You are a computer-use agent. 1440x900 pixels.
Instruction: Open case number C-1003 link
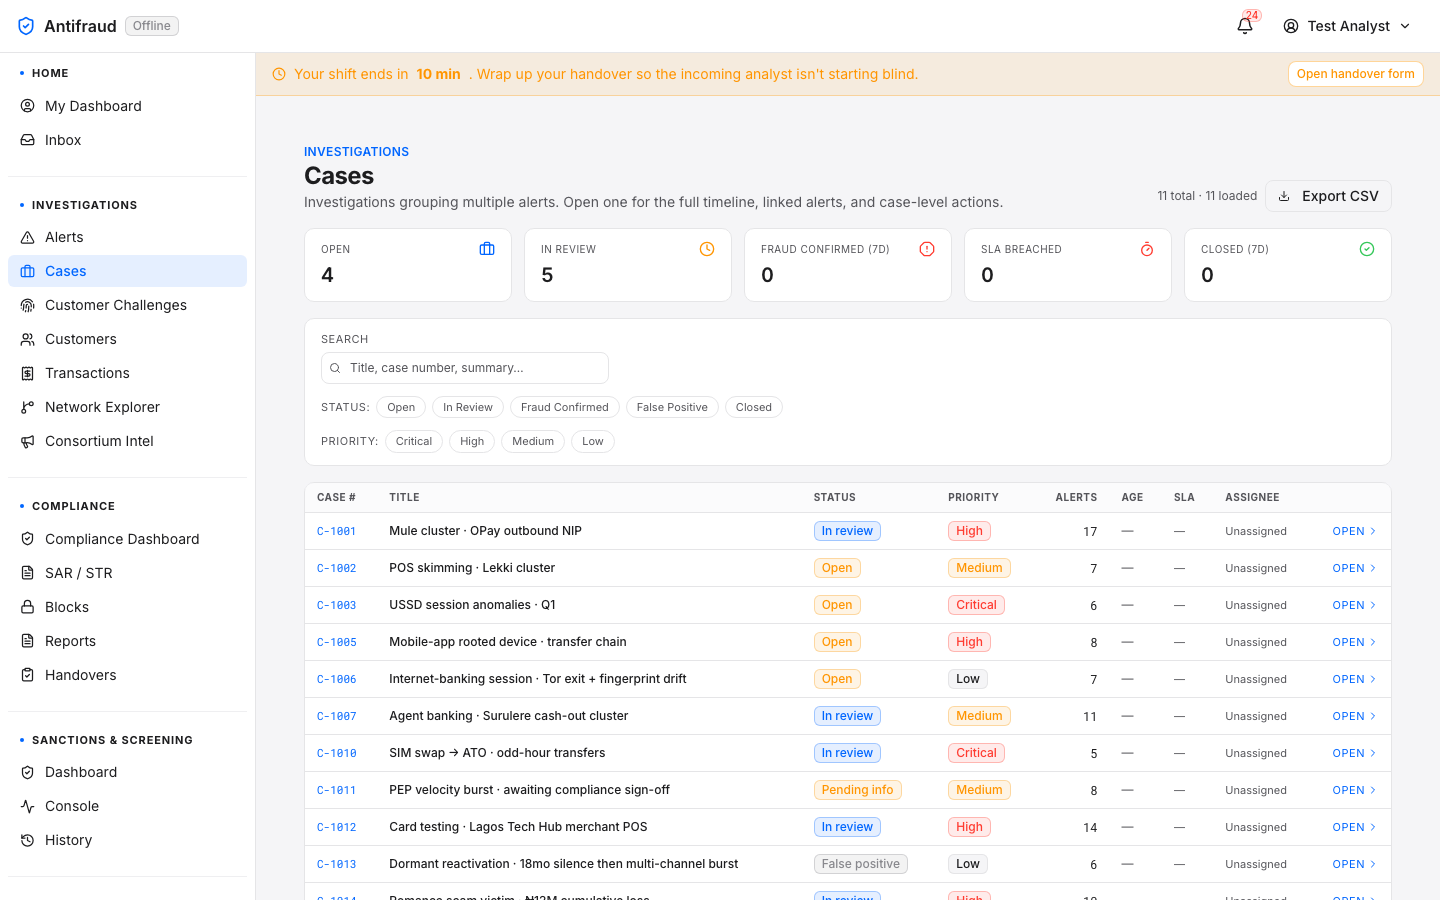[x=337, y=605]
